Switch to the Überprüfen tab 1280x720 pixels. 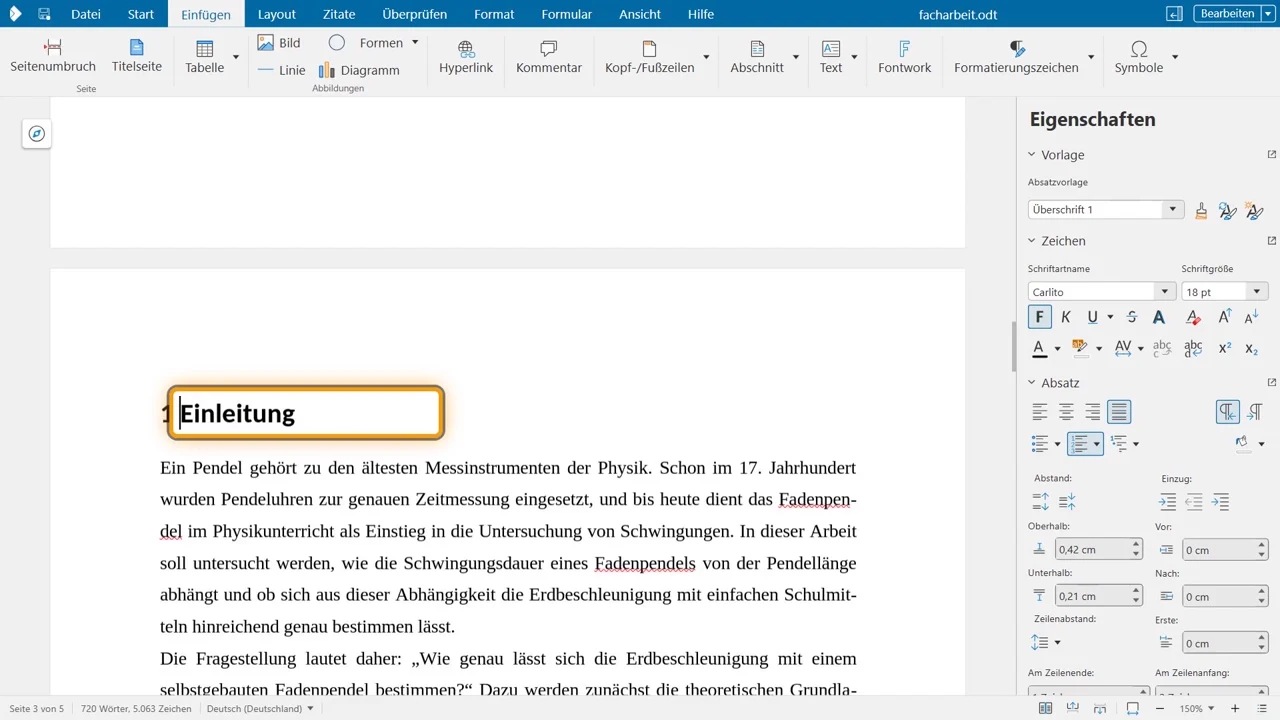415,14
